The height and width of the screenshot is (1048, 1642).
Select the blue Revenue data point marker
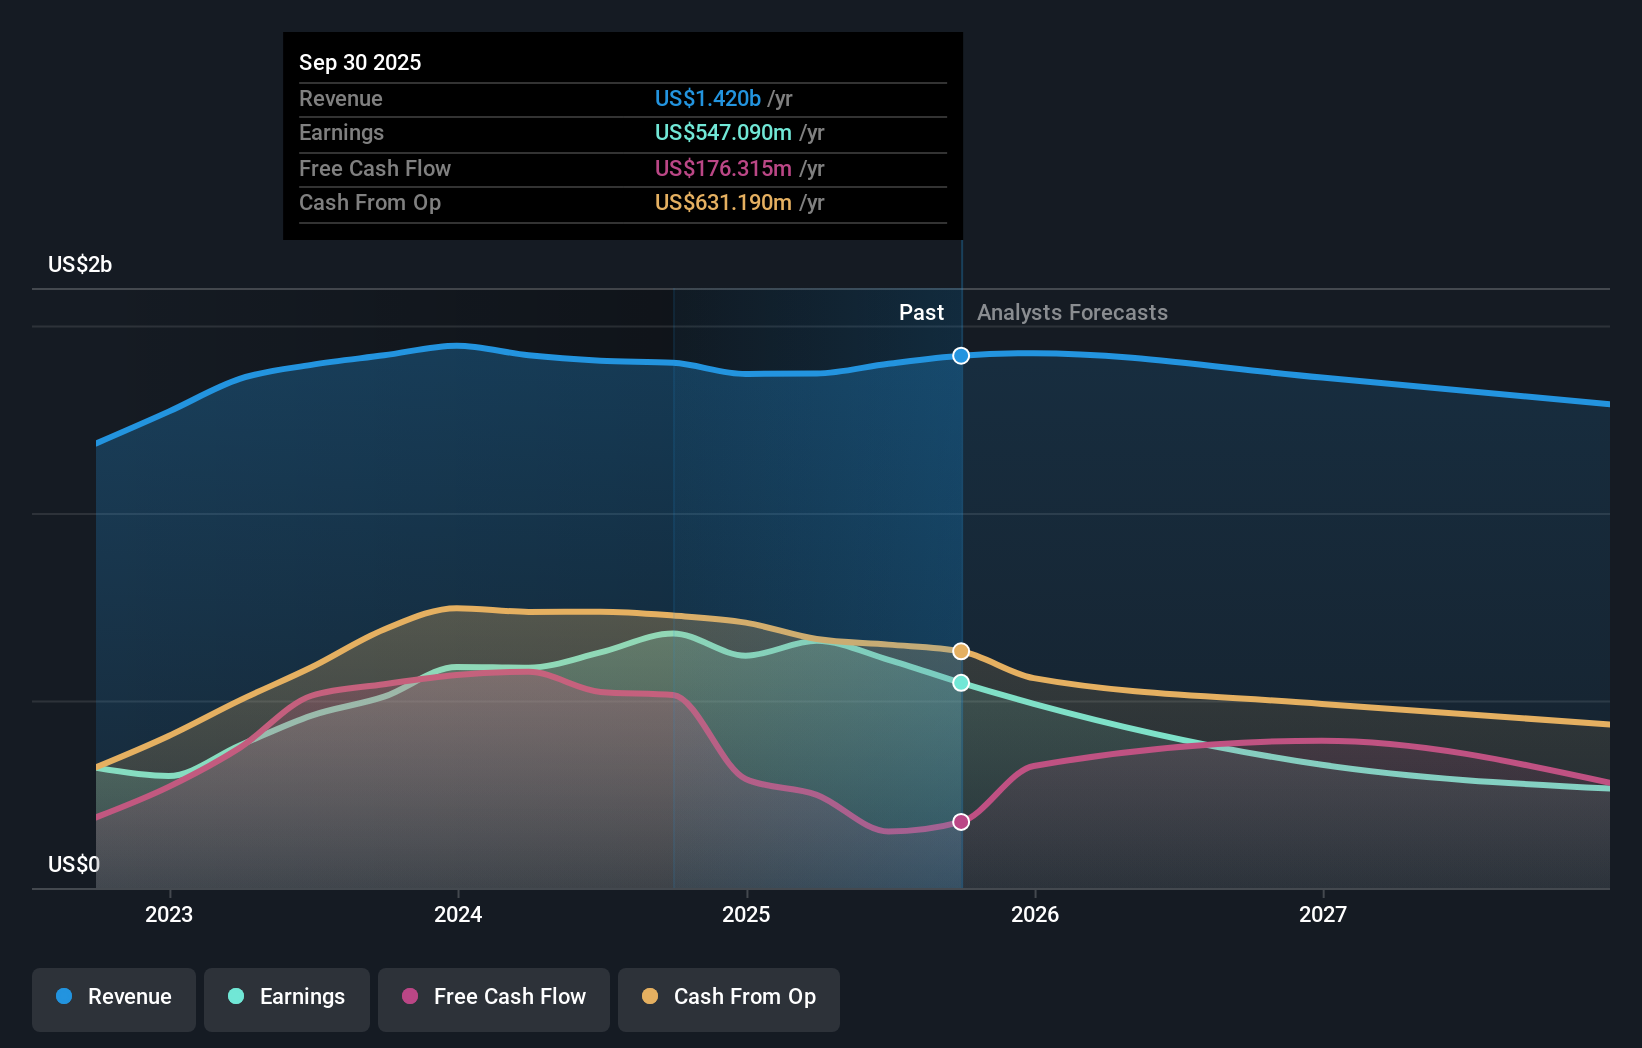click(x=961, y=355)
